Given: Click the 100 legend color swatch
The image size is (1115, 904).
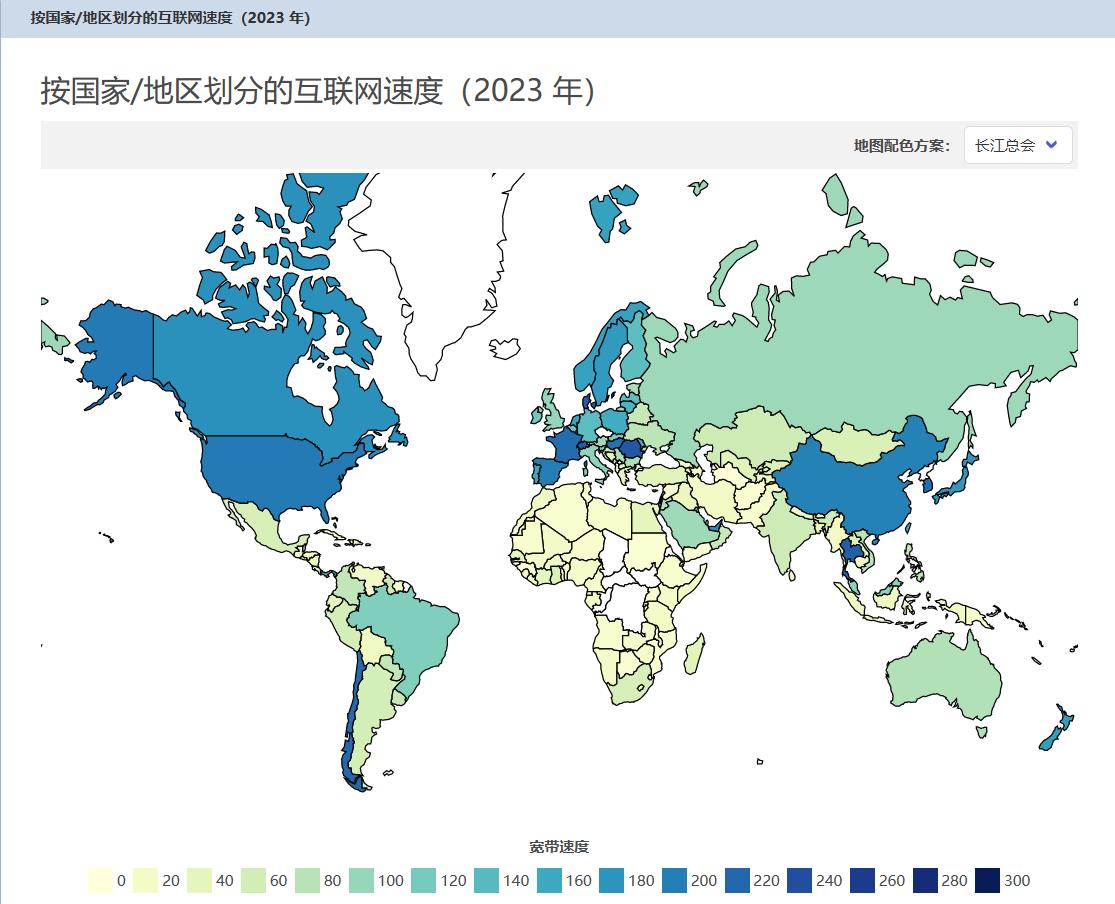Looking at the screenshot, I should [362, 881].
